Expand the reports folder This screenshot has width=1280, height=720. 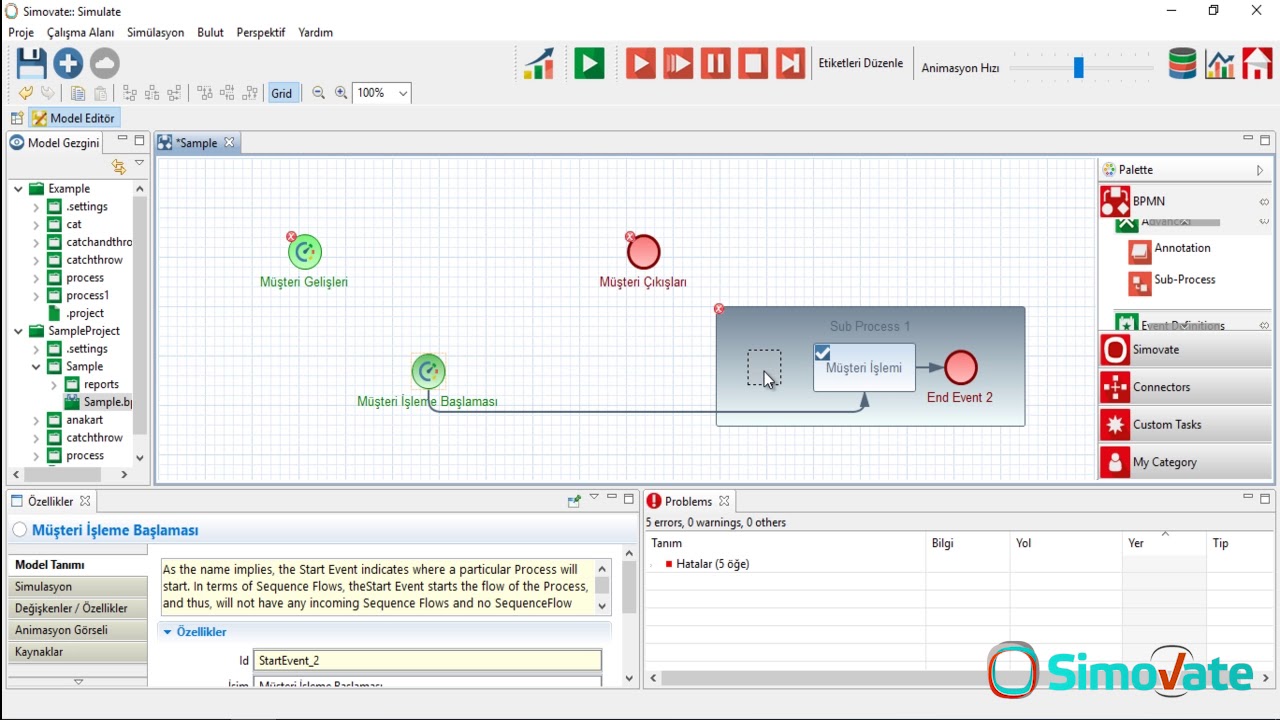pos(54,385)
